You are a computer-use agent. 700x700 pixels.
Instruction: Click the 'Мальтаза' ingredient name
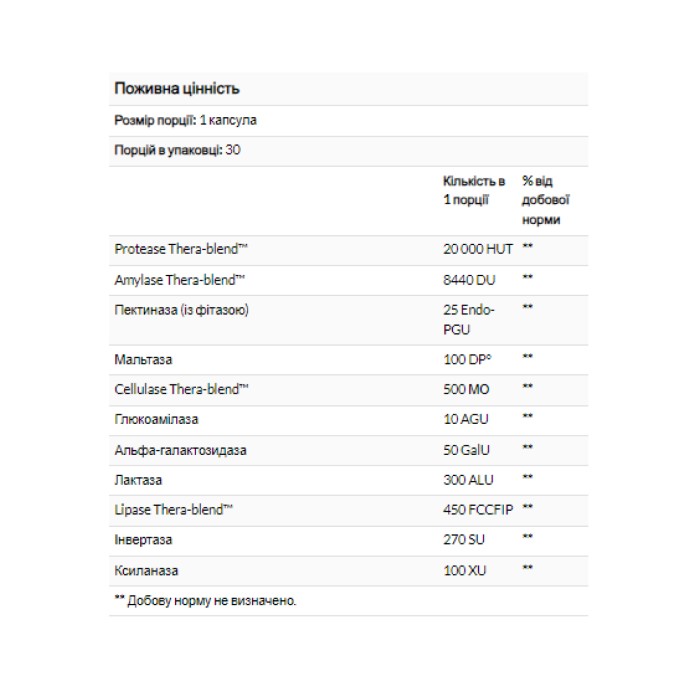click(x=144, y=357)
